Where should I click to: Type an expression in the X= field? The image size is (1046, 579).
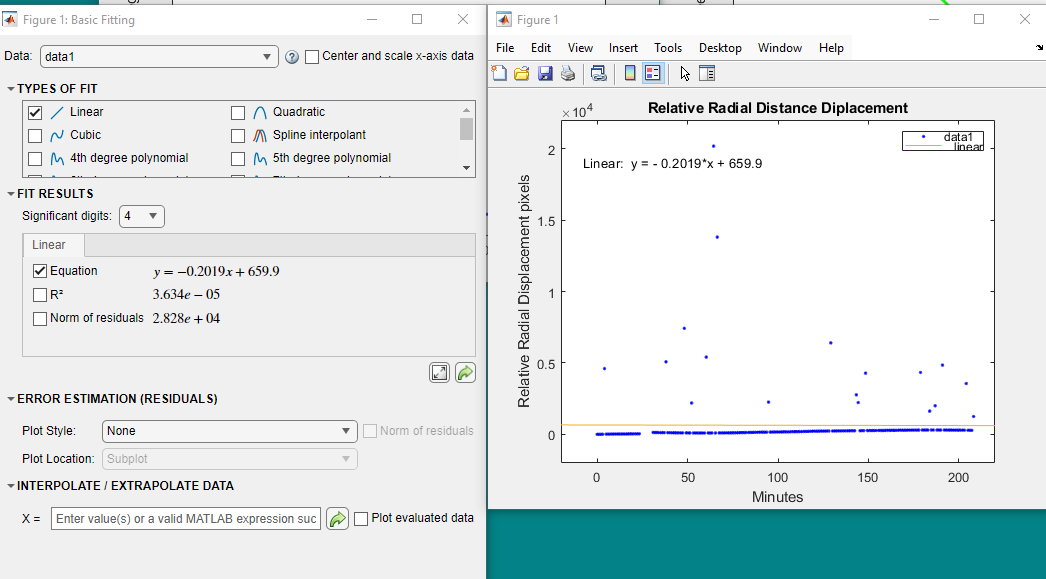pyautogui.click(x=185, y=518)
